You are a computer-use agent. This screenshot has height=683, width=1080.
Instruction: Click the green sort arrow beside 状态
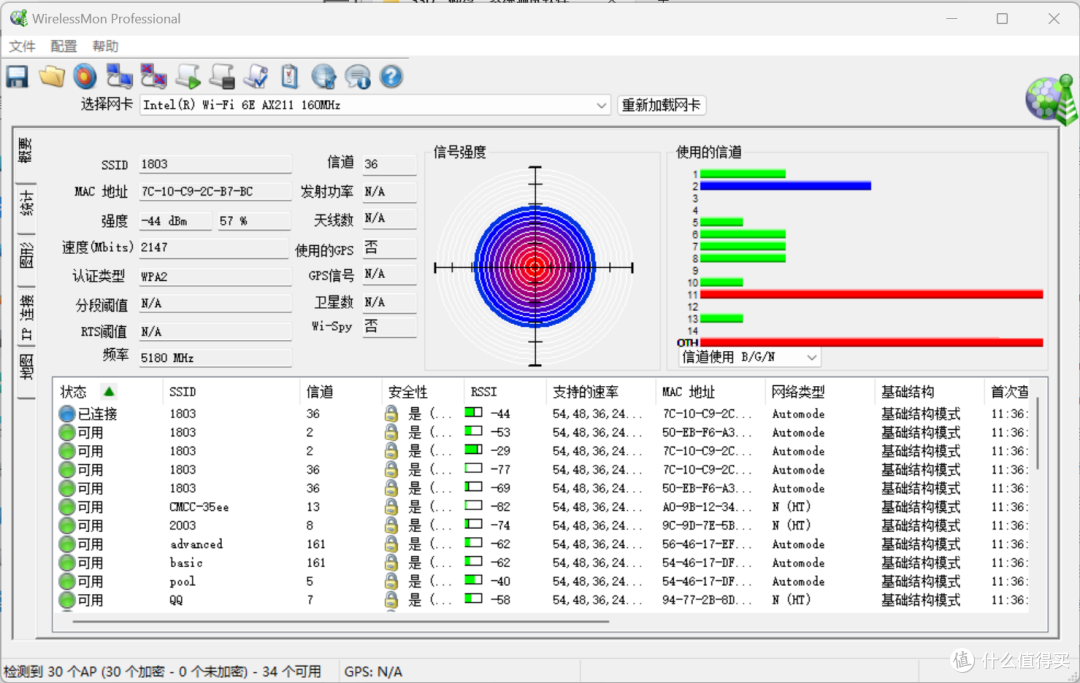pos(109,392)
